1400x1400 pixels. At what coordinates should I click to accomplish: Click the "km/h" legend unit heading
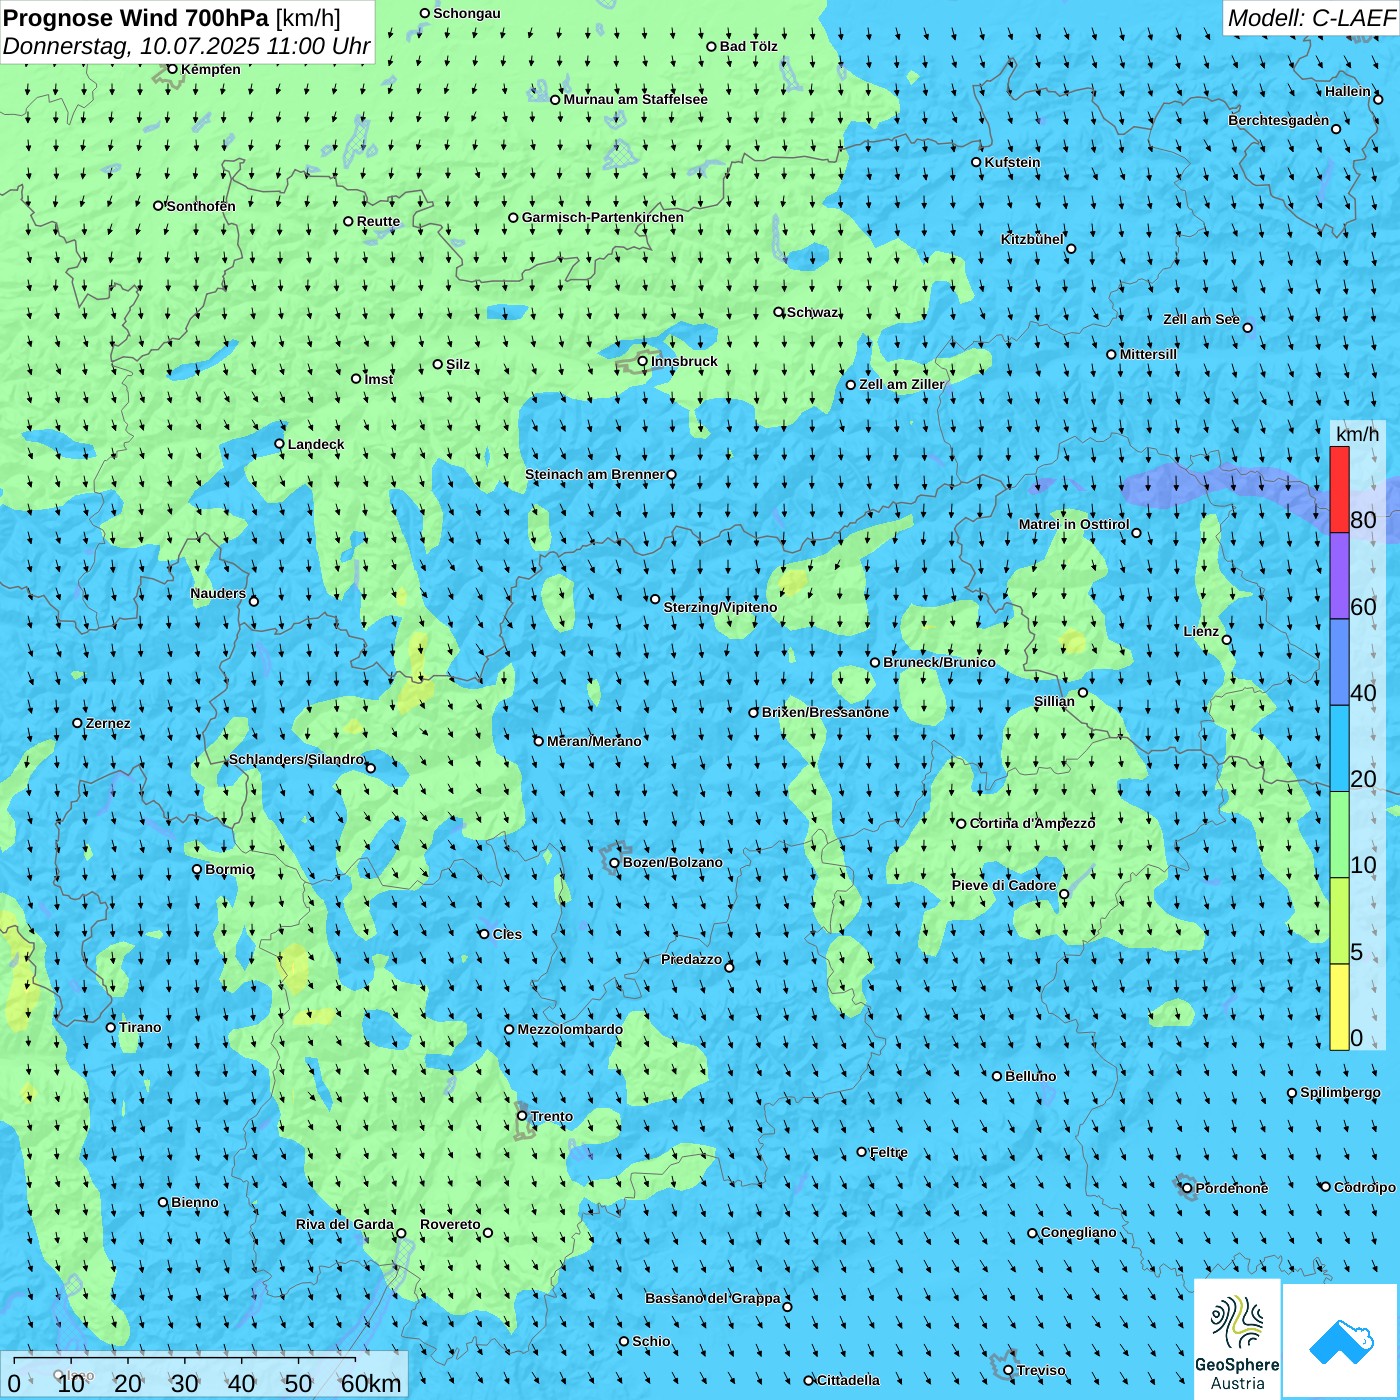click(1357, 434)
